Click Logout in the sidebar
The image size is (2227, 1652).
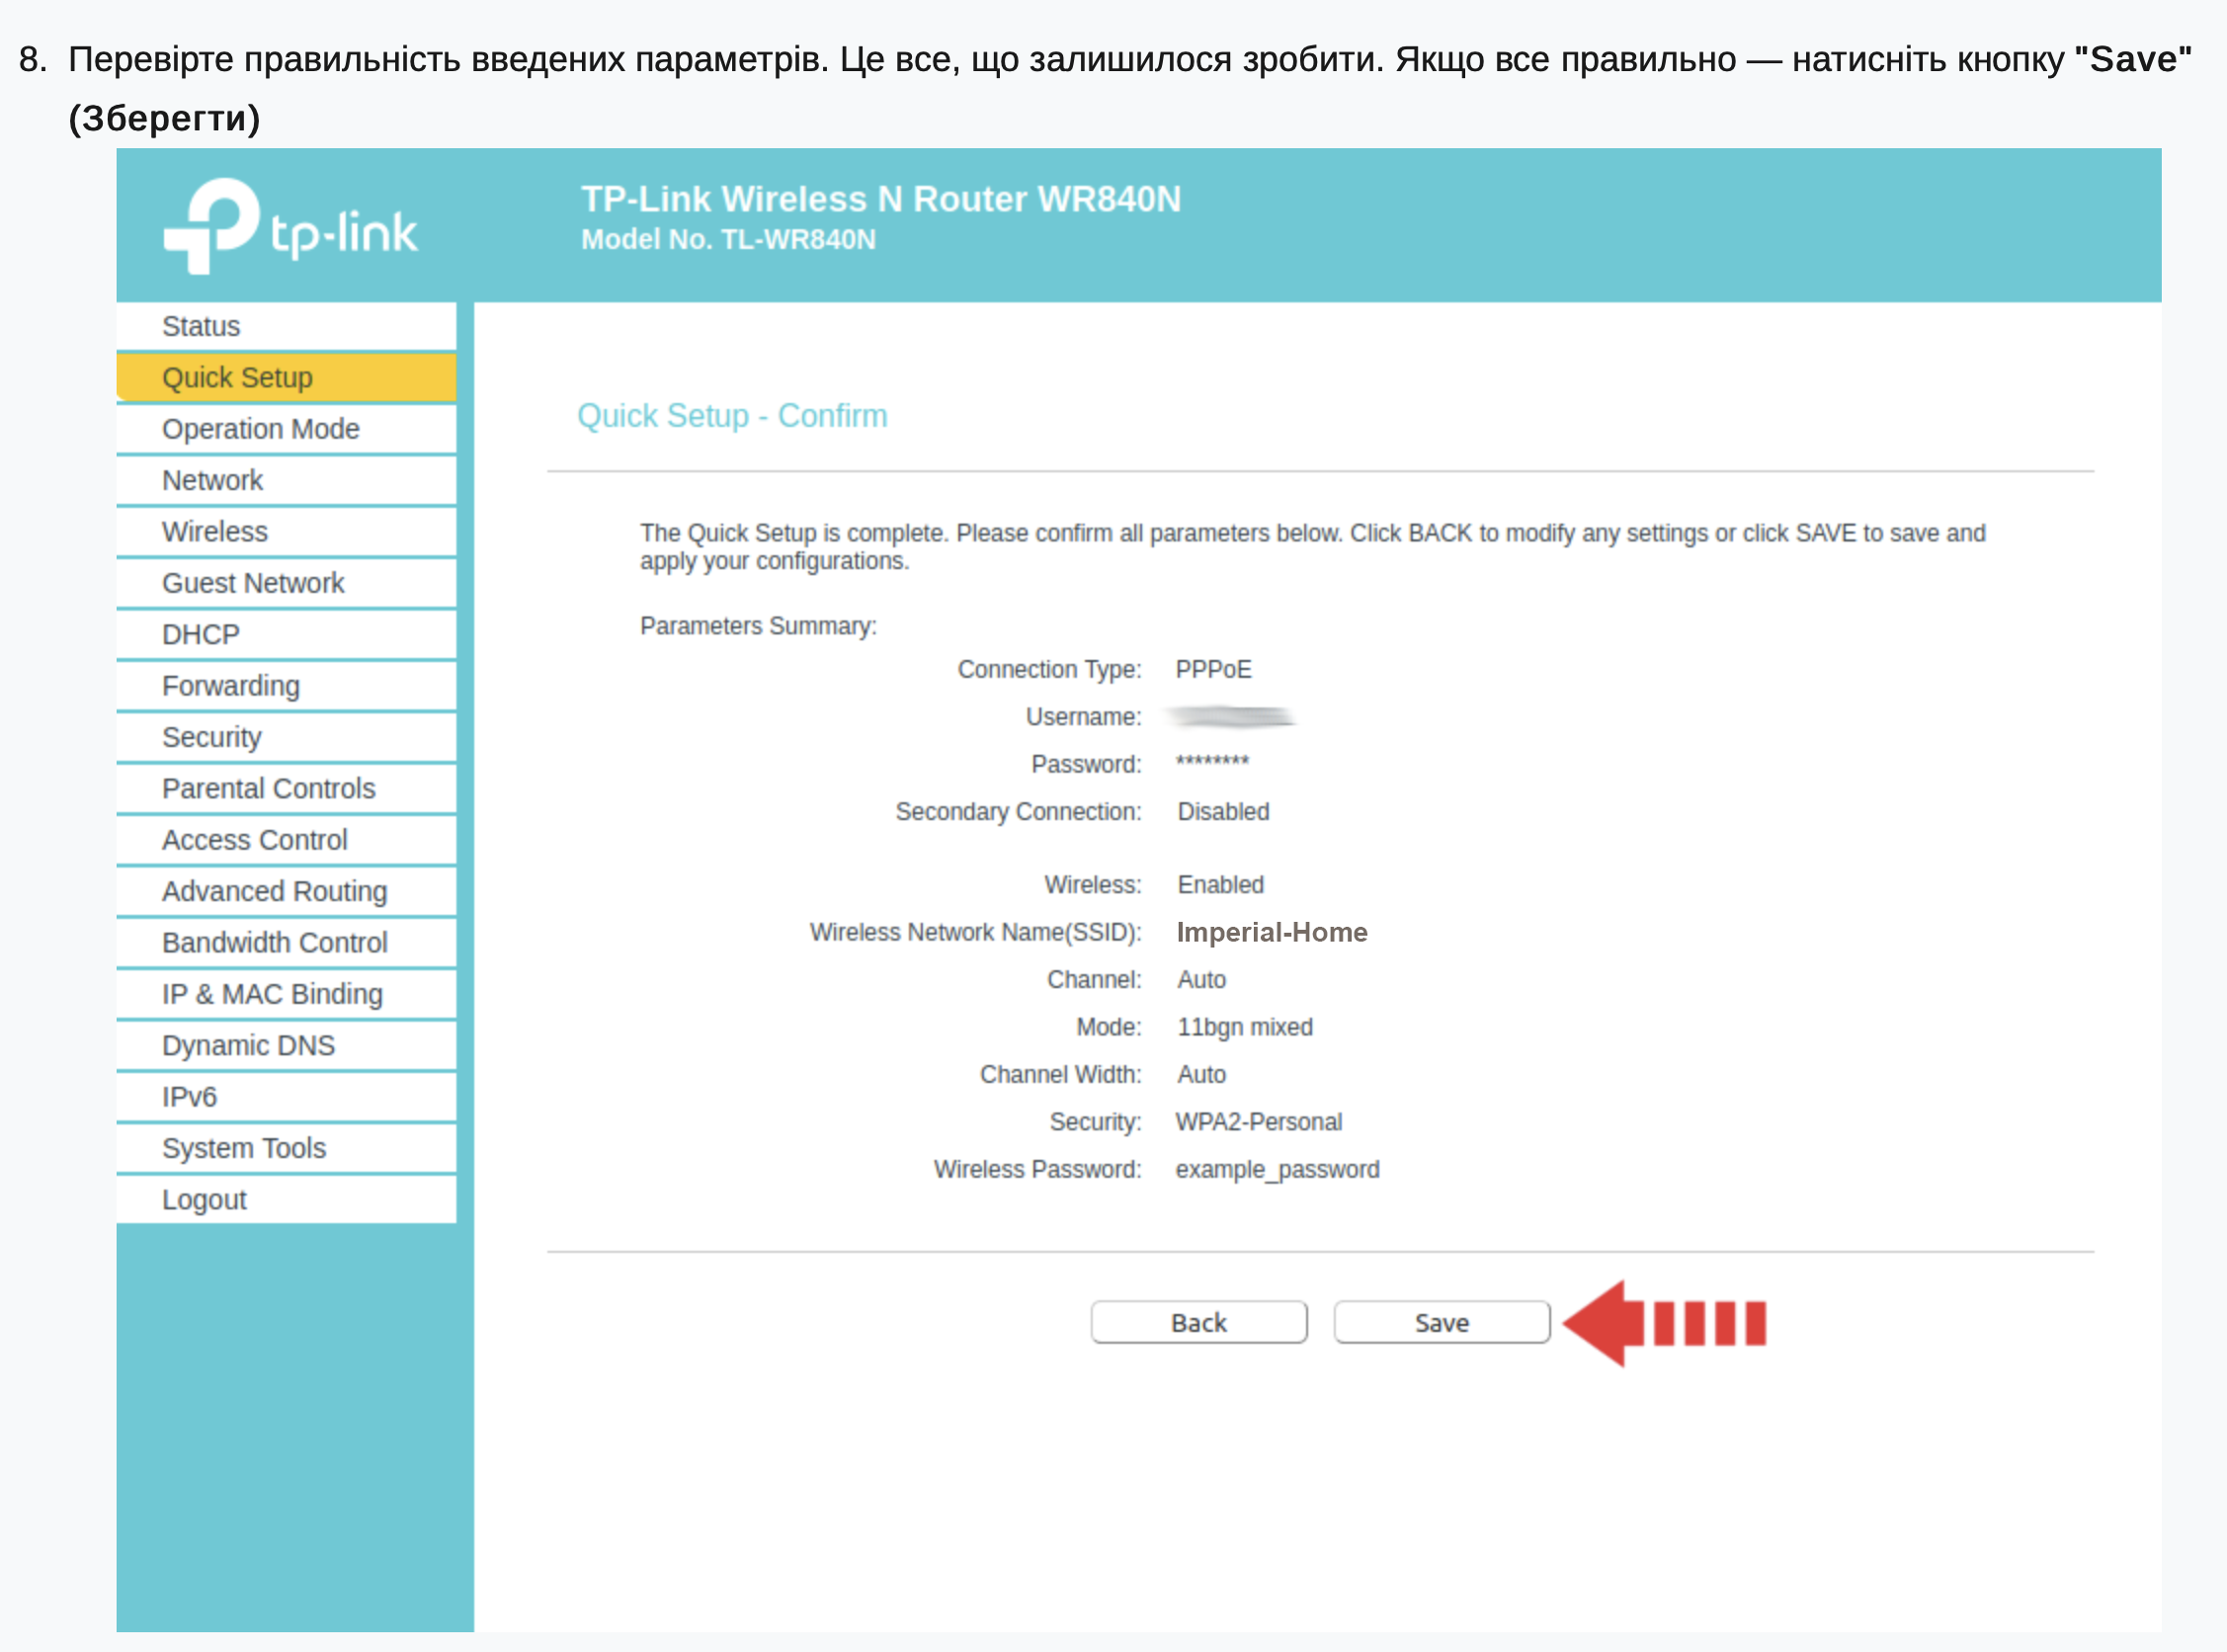(204, 1199)
